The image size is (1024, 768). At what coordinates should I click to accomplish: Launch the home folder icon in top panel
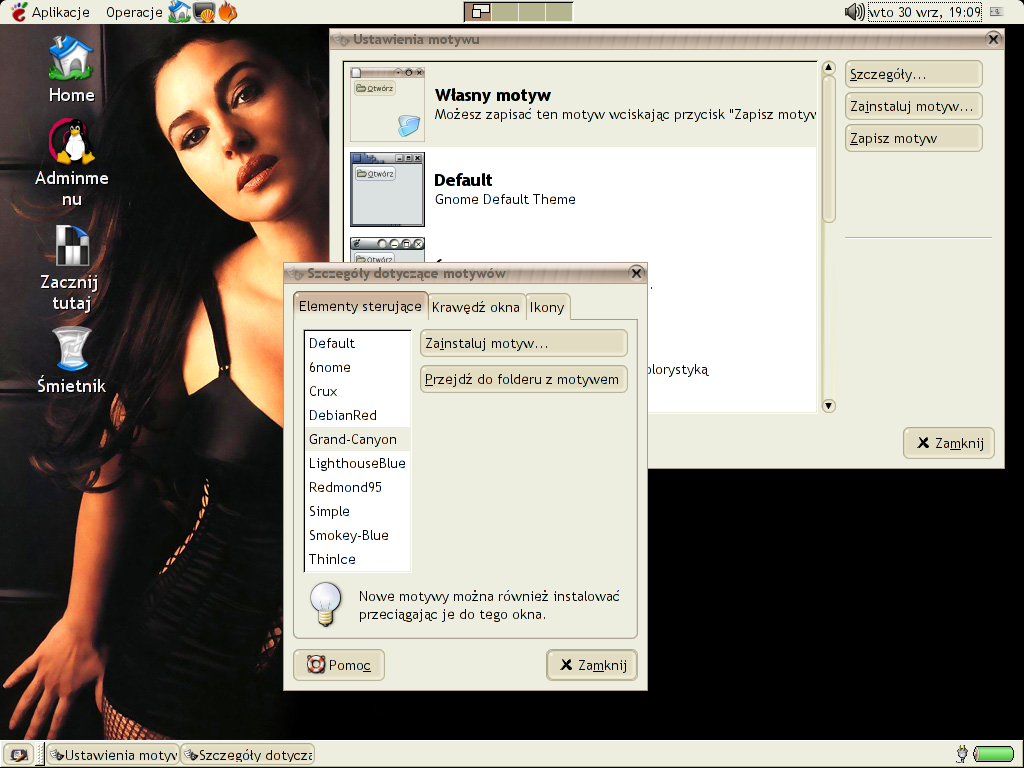179,12
